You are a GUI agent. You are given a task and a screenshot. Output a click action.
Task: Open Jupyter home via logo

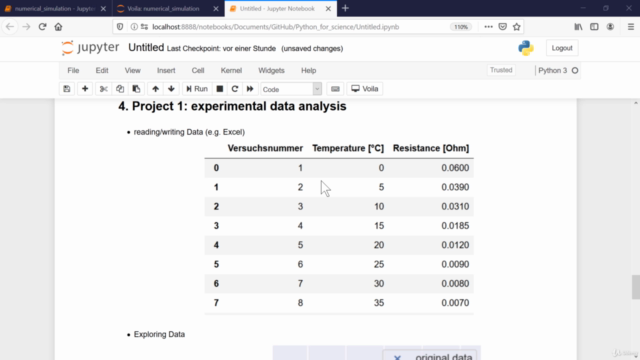click(90, 48)
